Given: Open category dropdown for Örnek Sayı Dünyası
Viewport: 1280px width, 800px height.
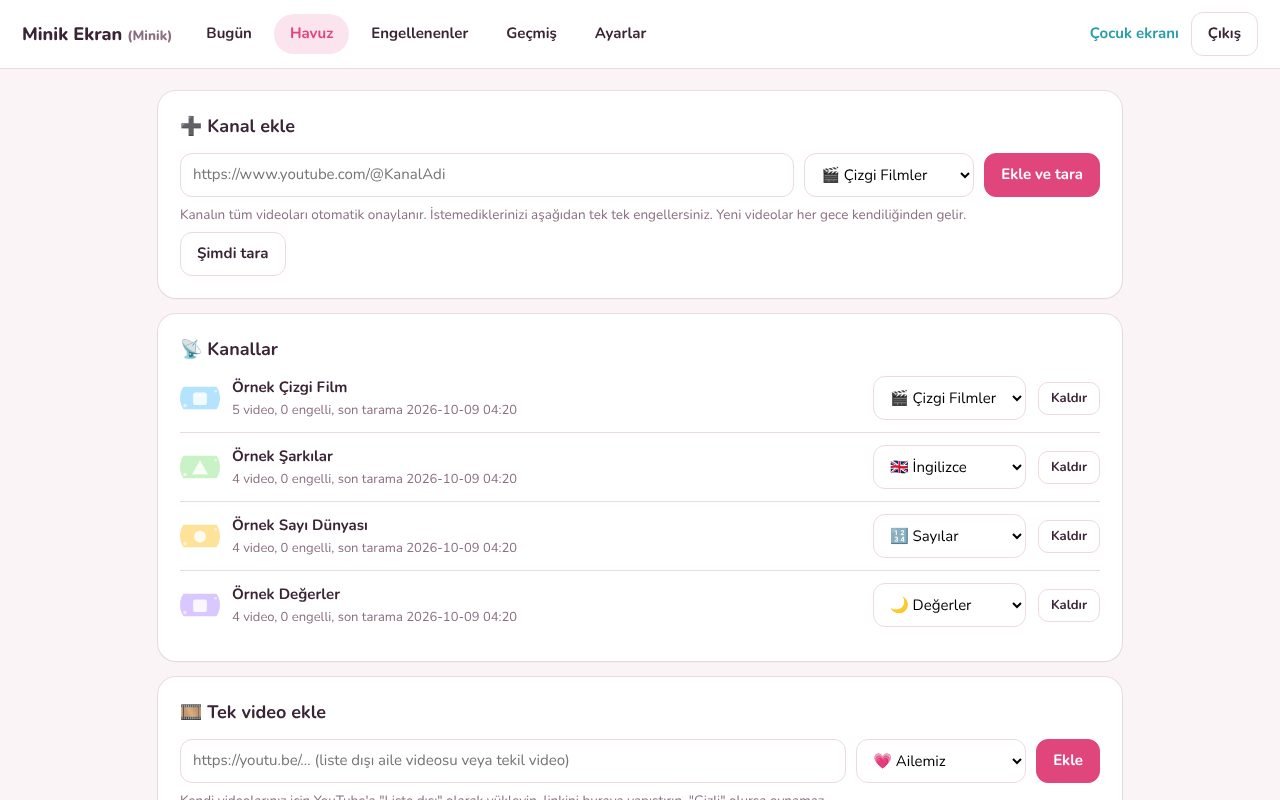Looking at the screenshot, I should [949, 536].
